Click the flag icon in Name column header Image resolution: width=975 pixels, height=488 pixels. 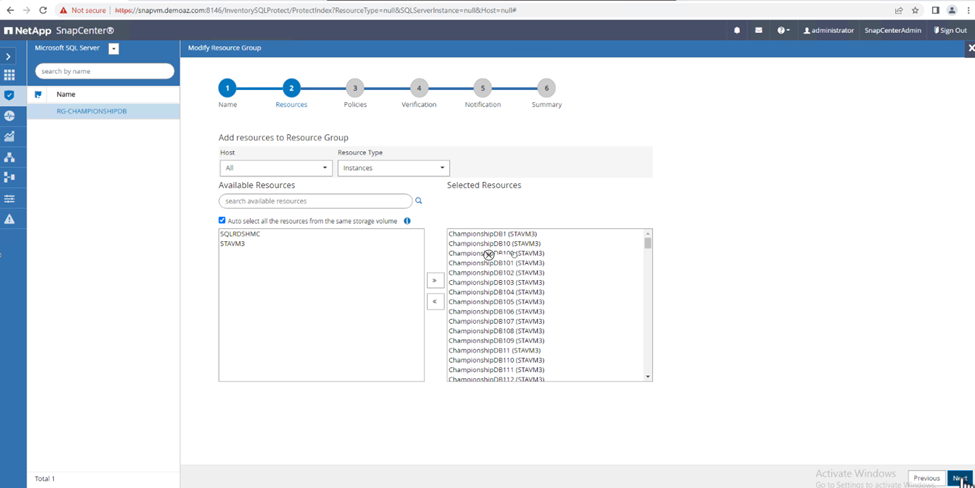(38, 94)
